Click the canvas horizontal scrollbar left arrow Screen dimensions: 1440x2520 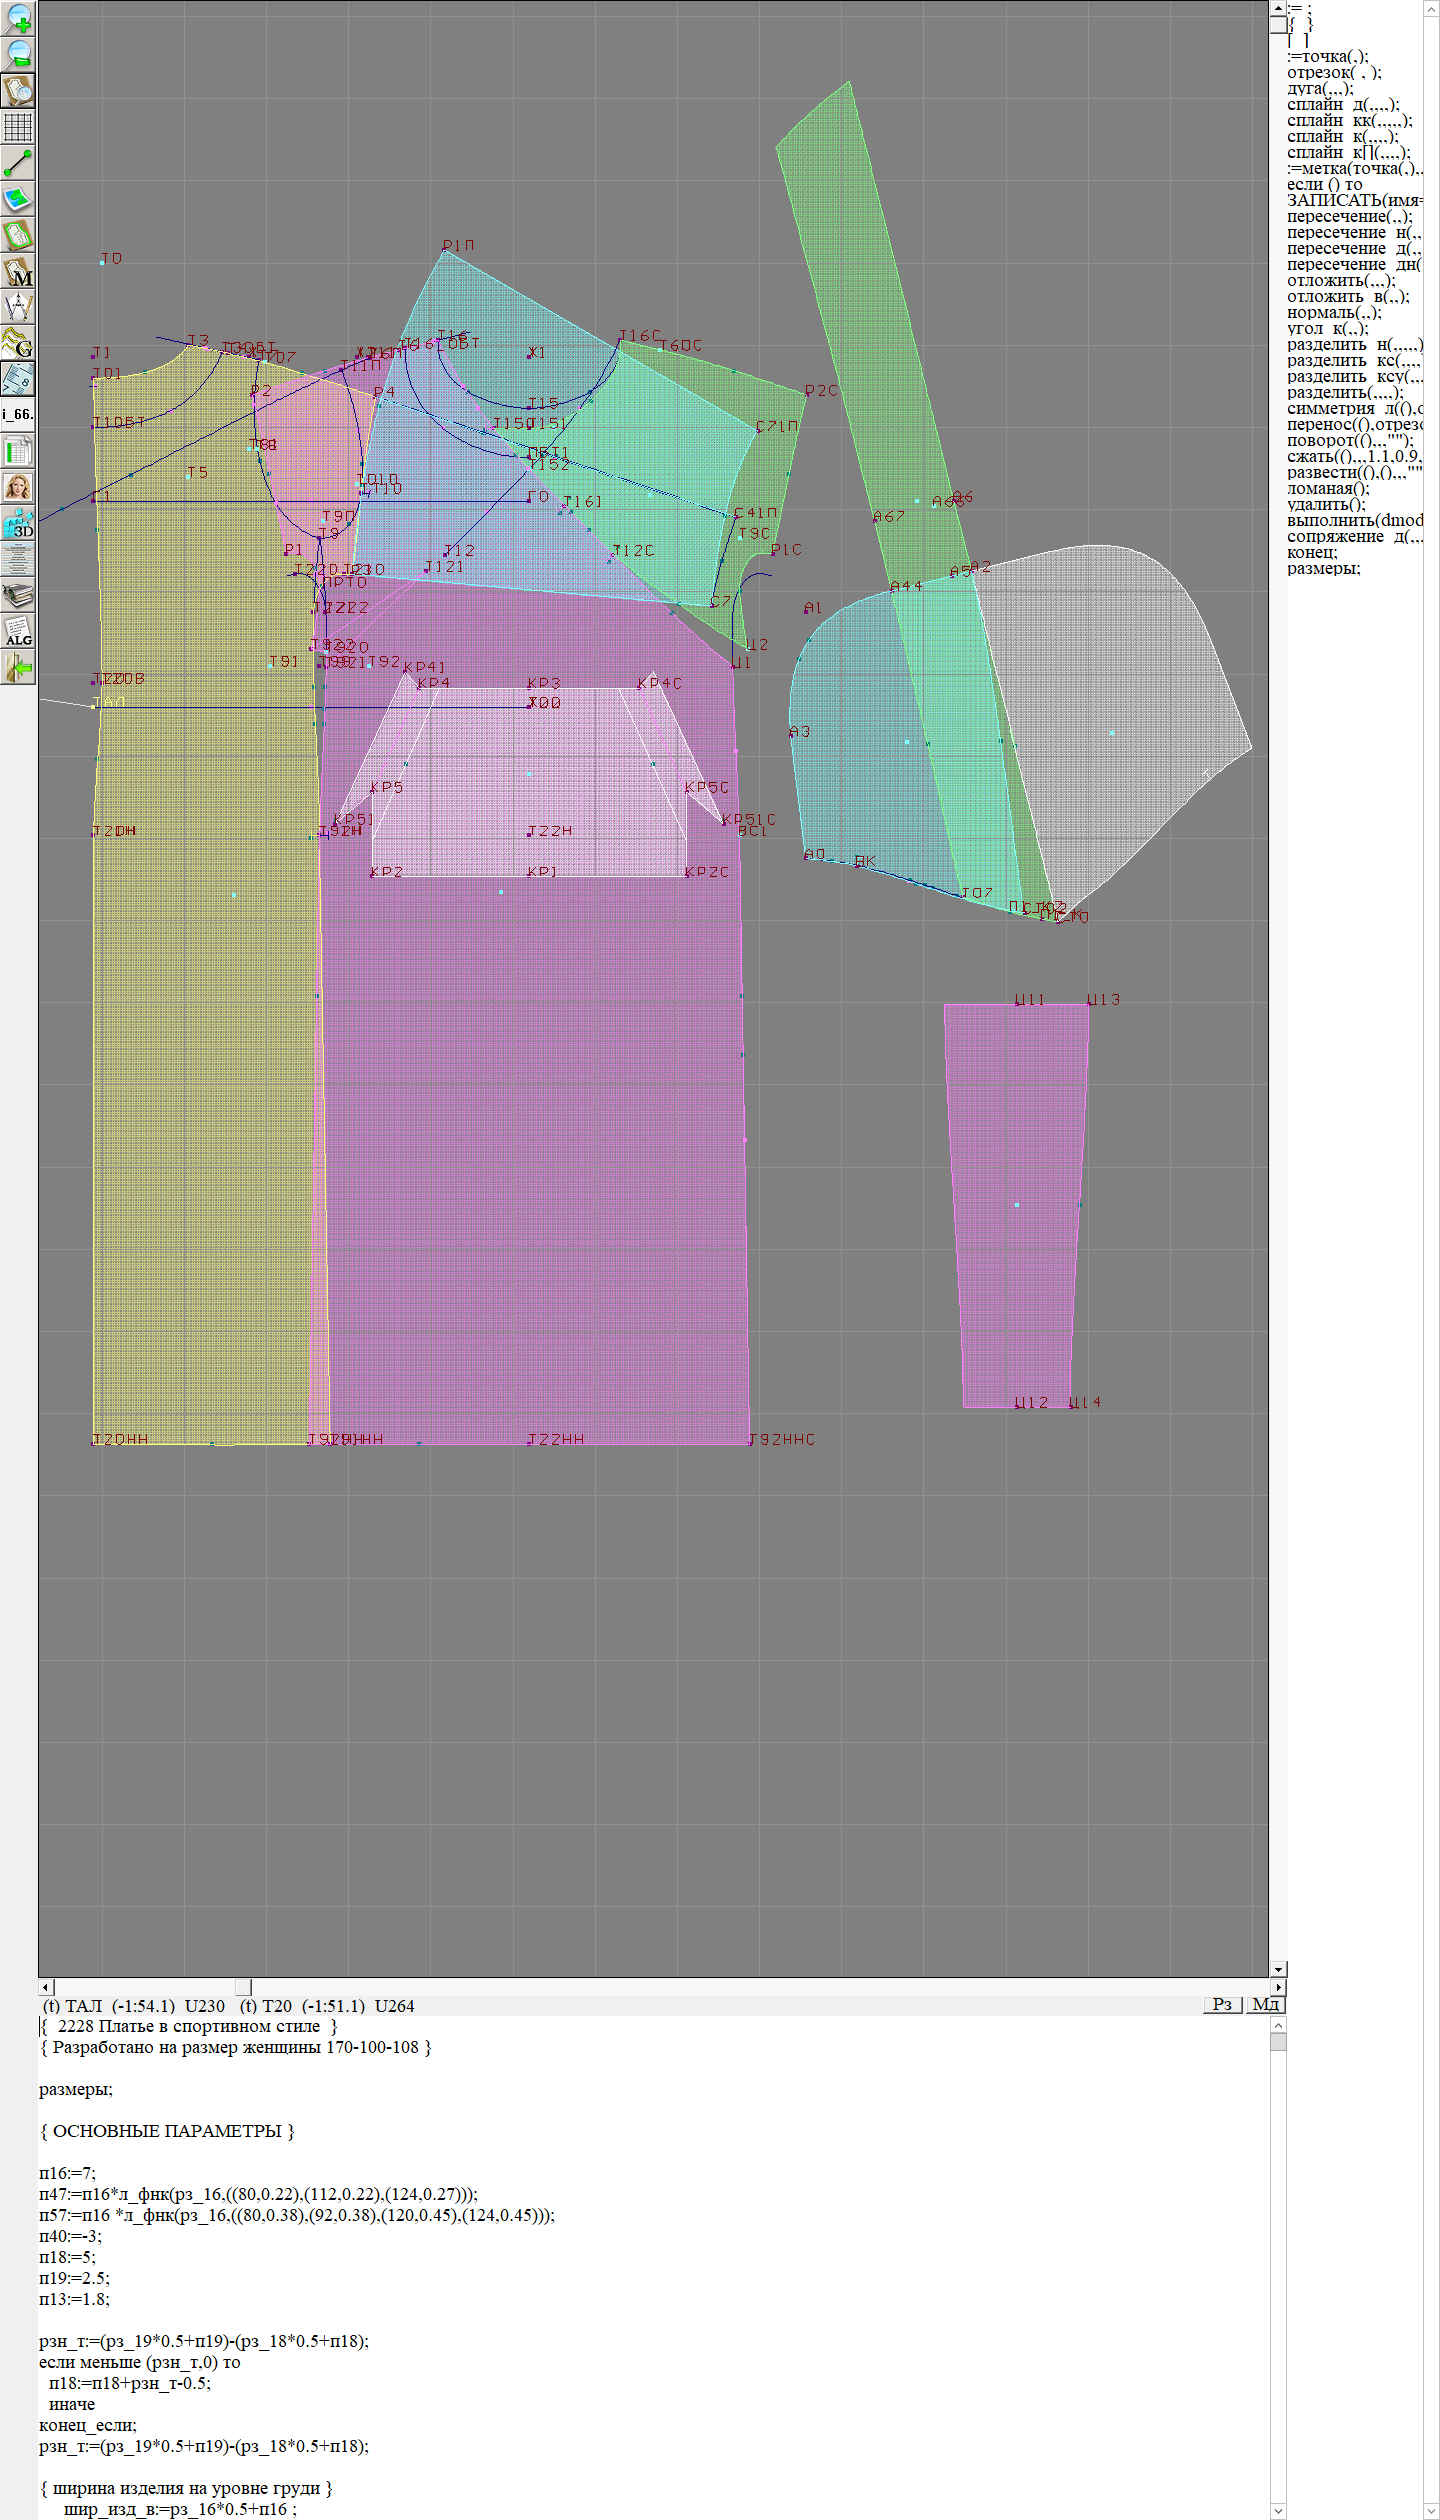pos(45,1986)
